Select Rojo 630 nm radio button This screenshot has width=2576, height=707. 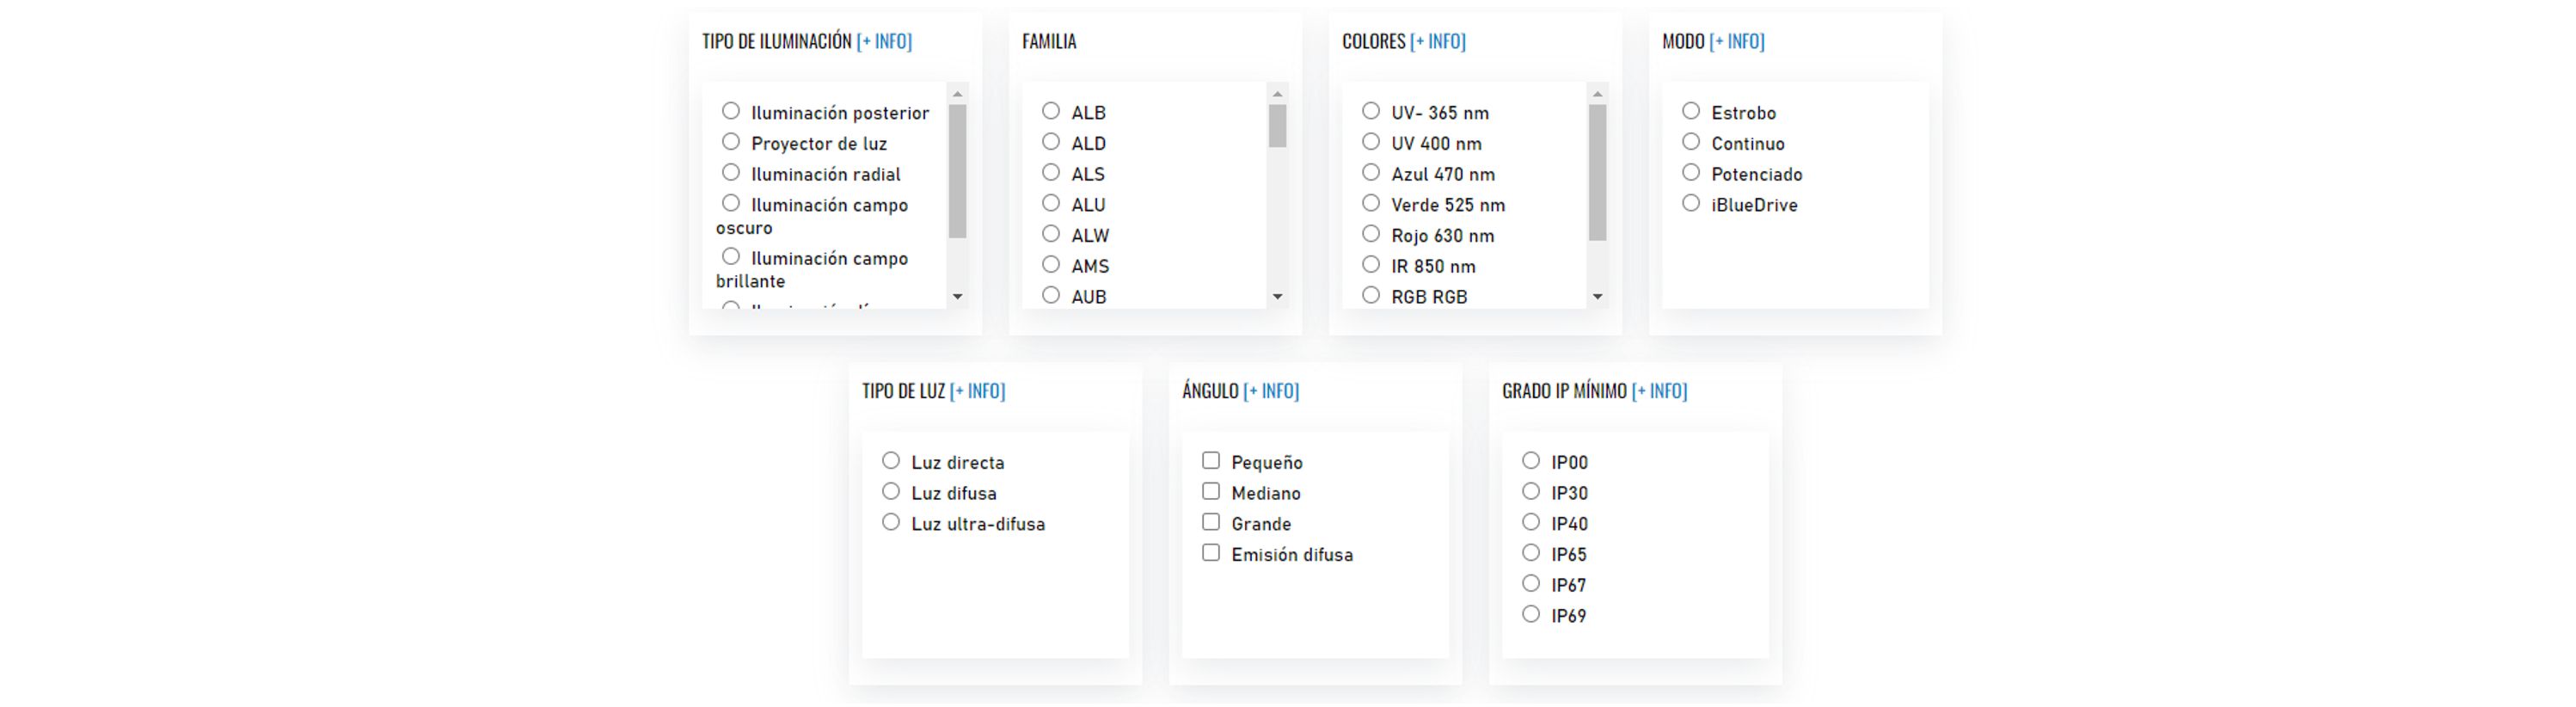[x=1371, y=234]
